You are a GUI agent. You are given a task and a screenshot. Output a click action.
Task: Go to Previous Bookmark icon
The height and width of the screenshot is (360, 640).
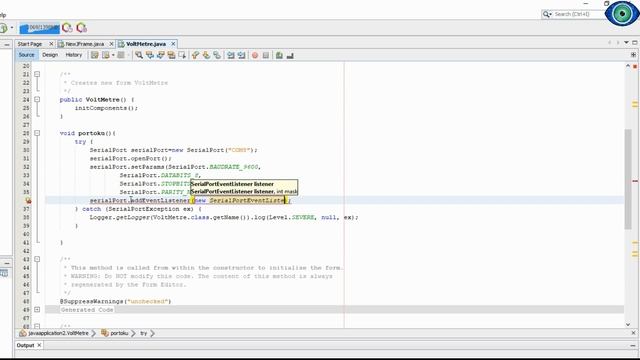click(195, 55)
